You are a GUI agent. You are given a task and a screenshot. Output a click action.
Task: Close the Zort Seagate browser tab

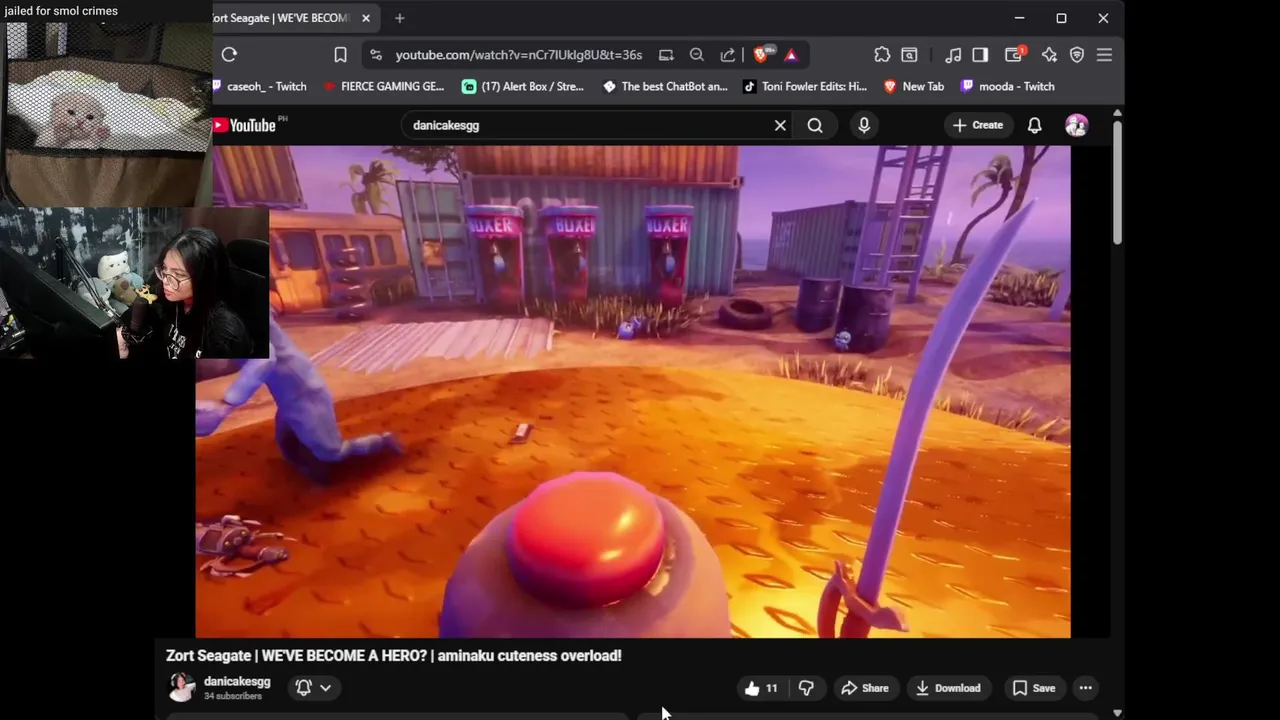coord(366,18)
